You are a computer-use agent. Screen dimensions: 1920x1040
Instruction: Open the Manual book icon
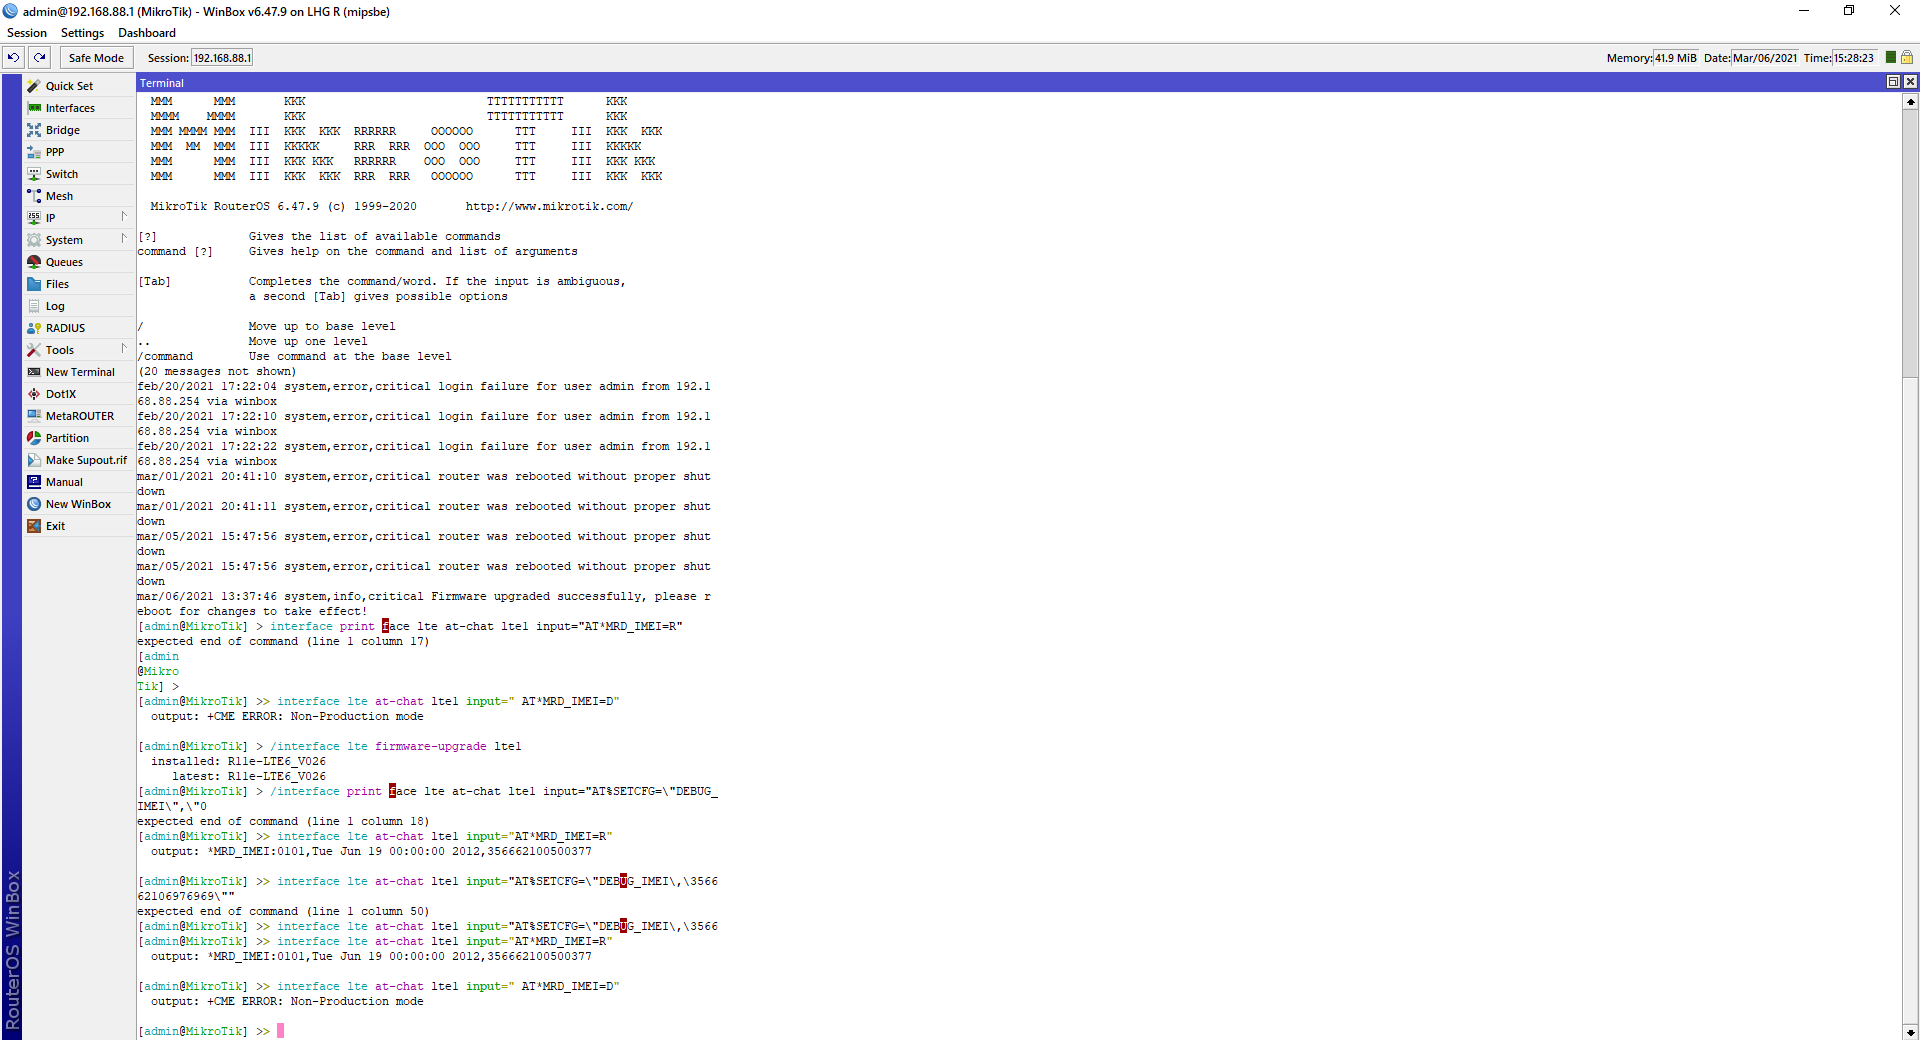34,482
